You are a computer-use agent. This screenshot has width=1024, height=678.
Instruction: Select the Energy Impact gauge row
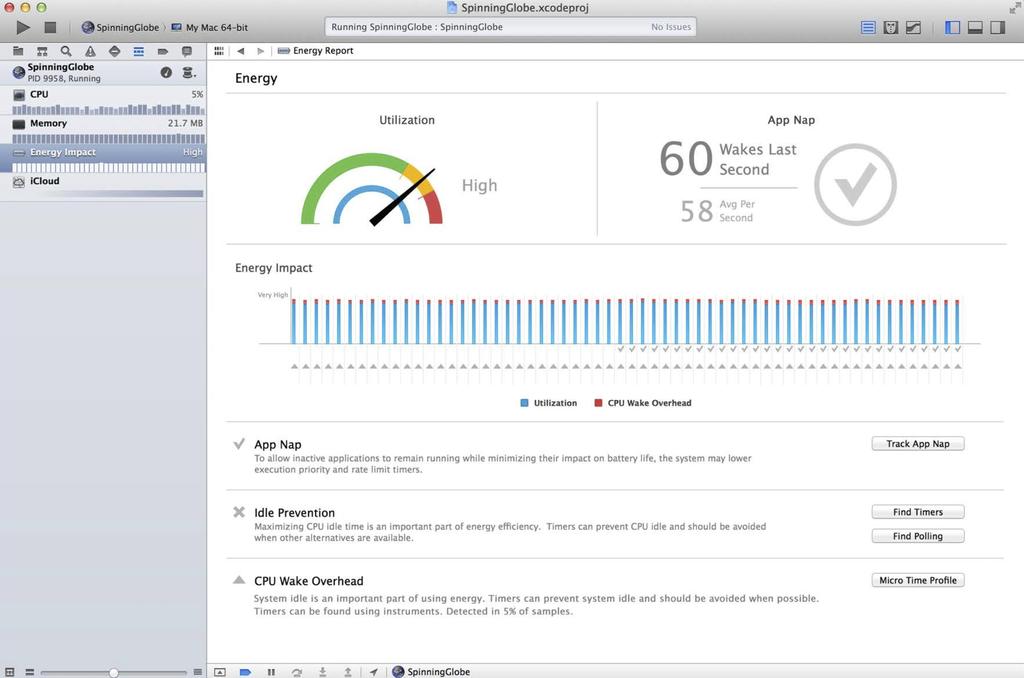click(103, 159)
